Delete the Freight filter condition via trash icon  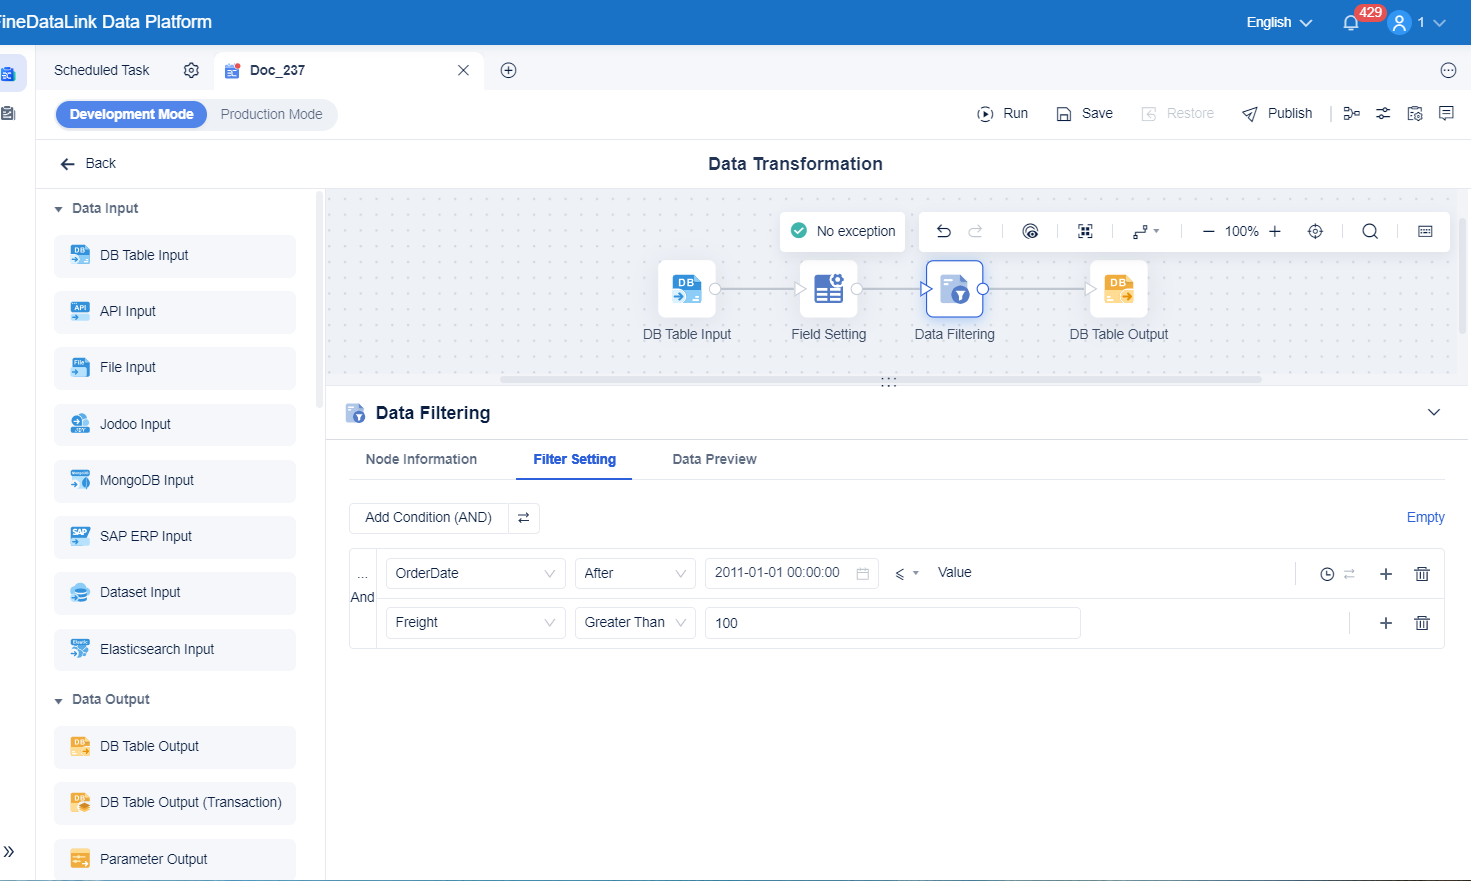(x=1422, y=622)
